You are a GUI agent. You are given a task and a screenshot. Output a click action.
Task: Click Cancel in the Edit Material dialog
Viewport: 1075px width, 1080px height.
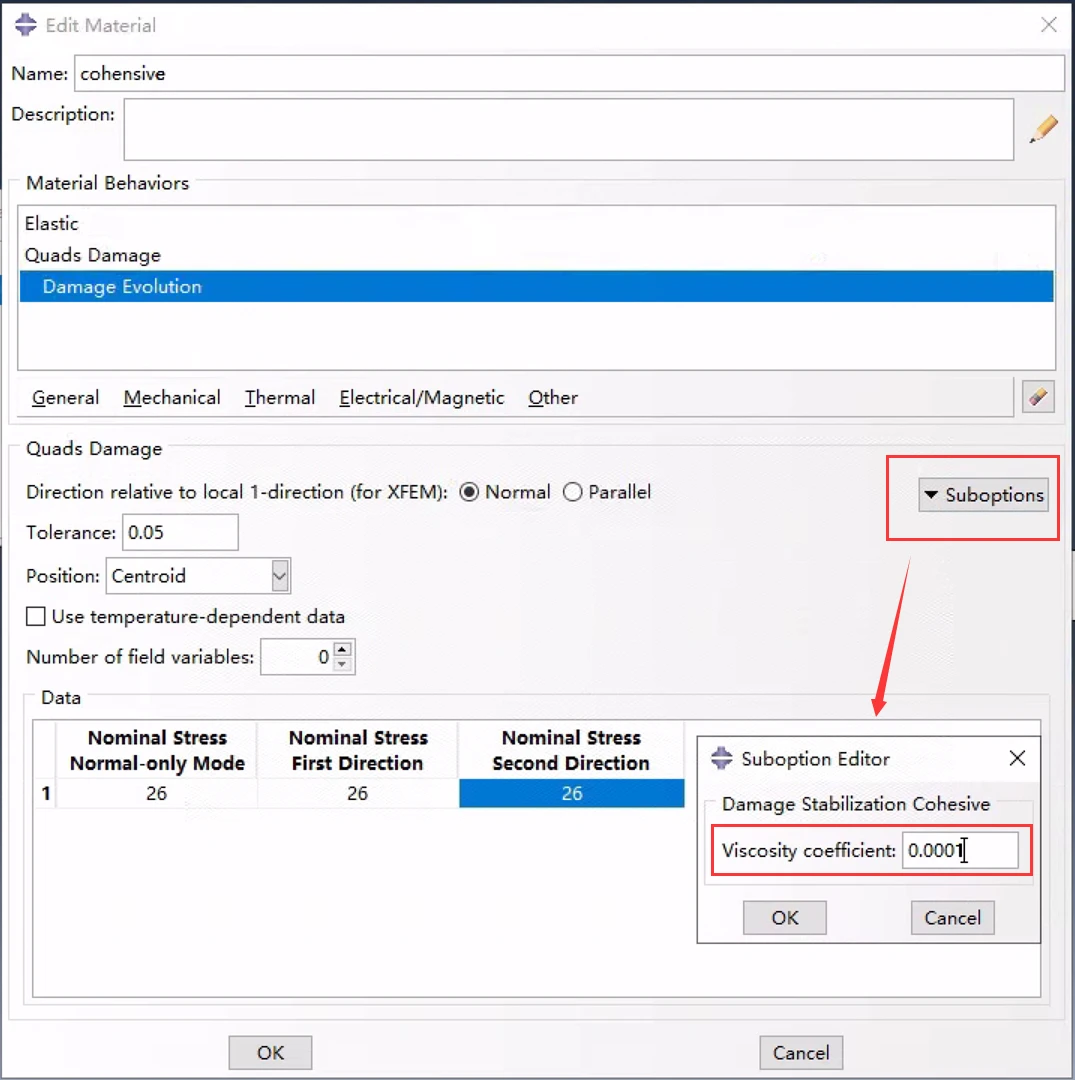point(801,1052)
